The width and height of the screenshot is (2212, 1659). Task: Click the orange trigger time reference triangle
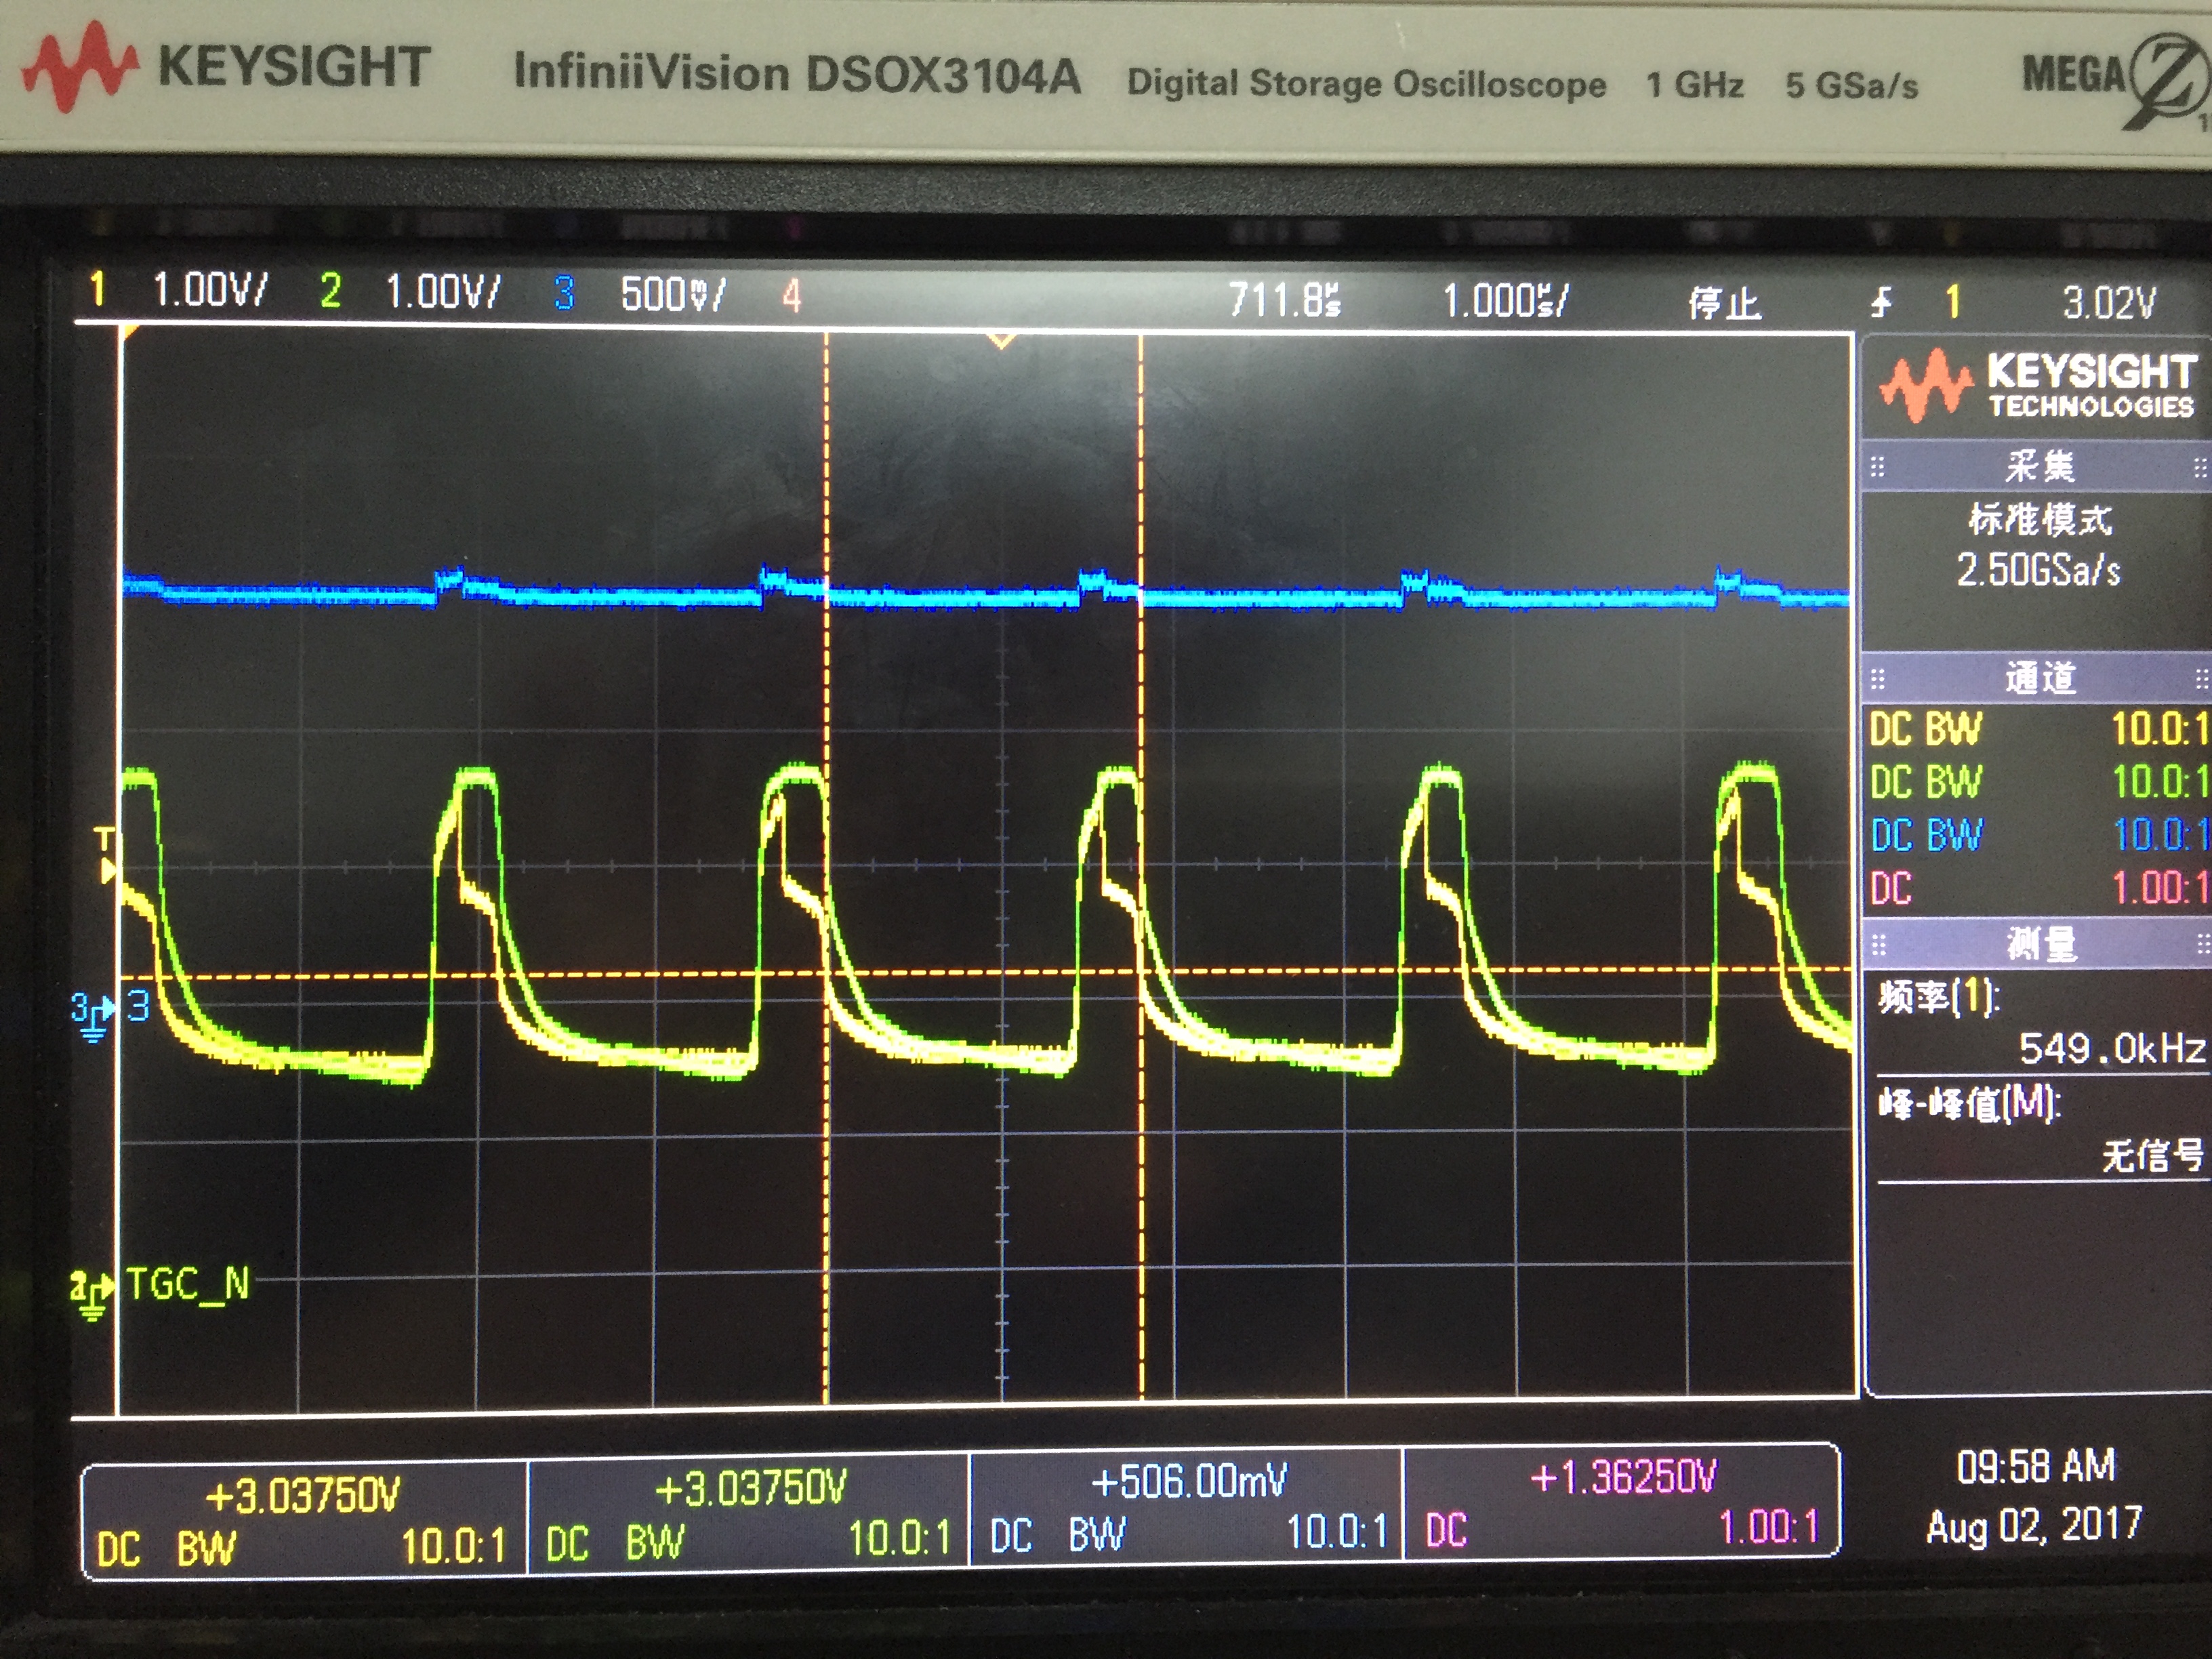click(x=1001, y=342)
